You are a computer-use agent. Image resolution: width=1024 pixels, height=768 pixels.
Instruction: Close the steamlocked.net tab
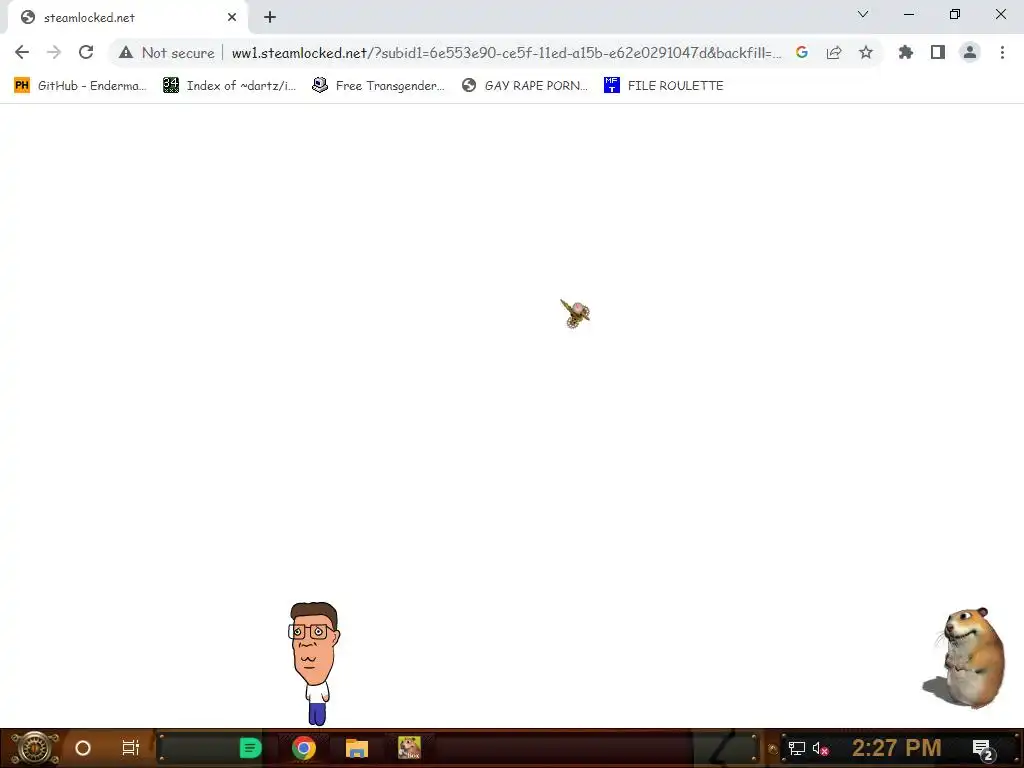click(232, 18)
